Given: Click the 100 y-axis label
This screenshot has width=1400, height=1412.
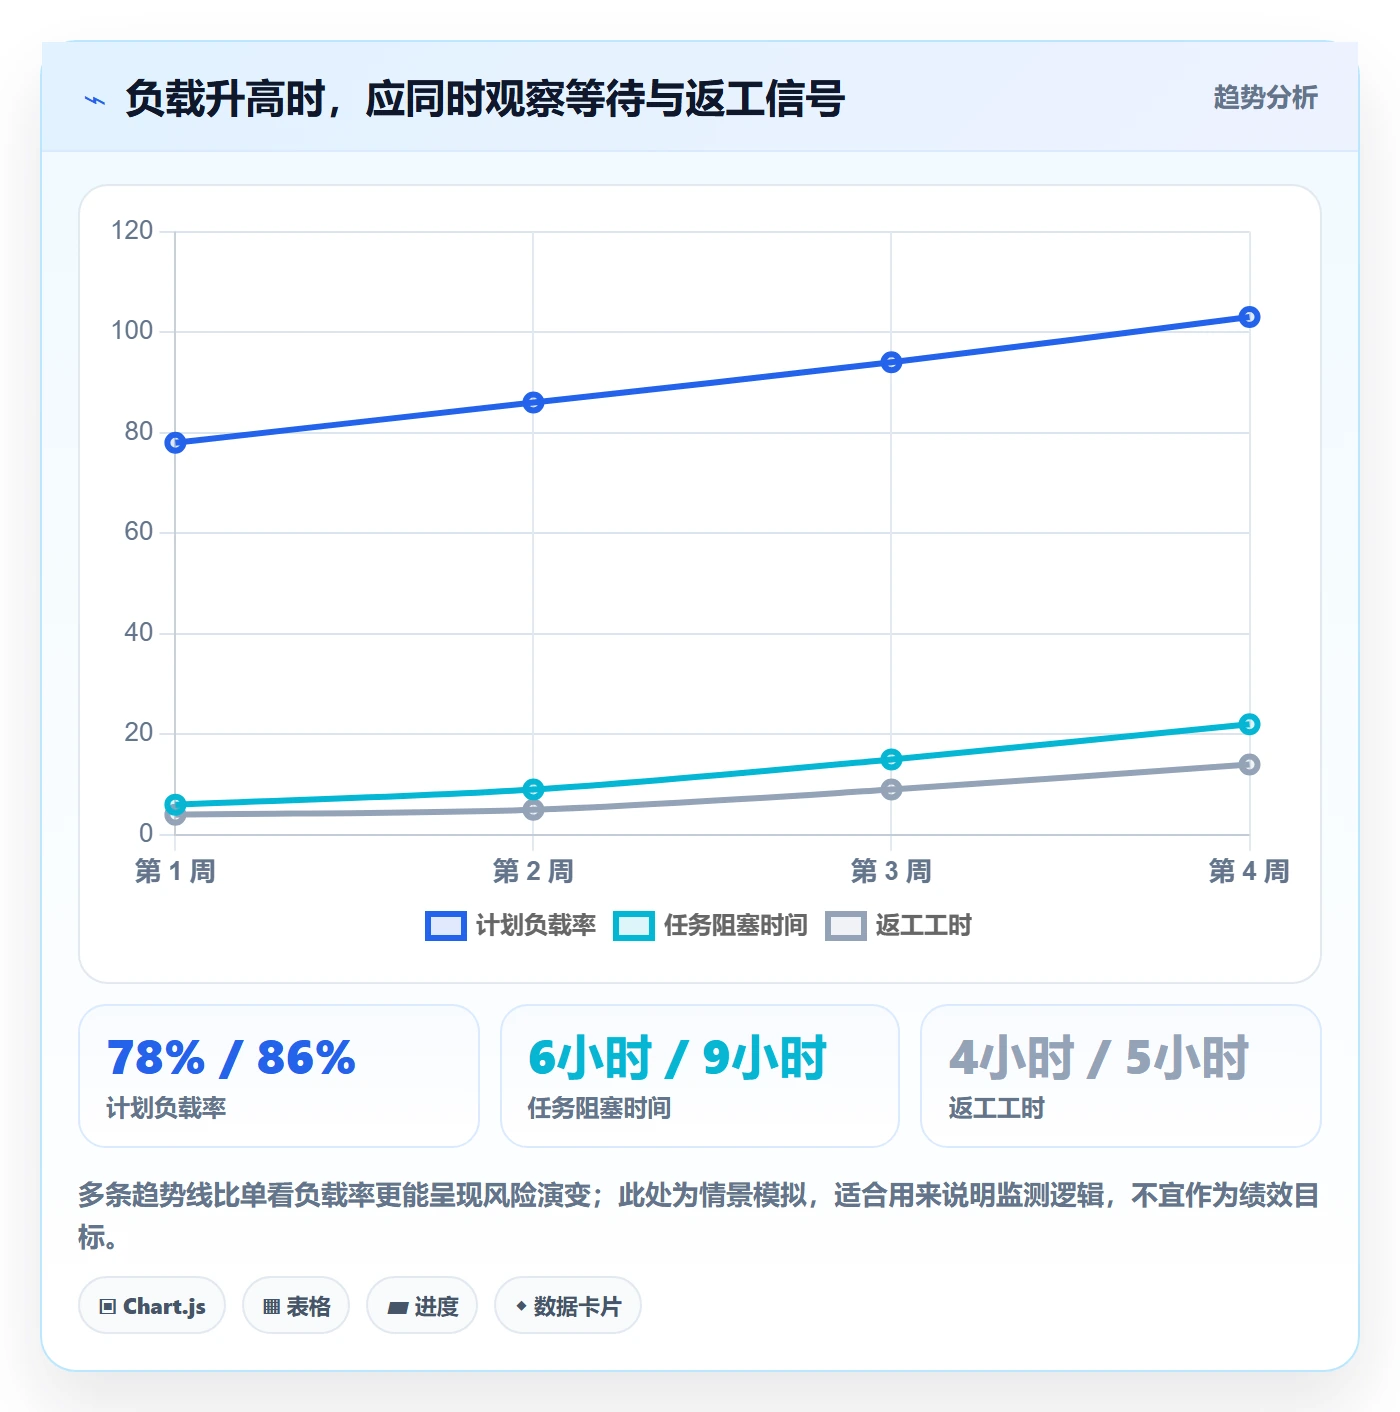Looking at the screenshot, I should (132, 331).
